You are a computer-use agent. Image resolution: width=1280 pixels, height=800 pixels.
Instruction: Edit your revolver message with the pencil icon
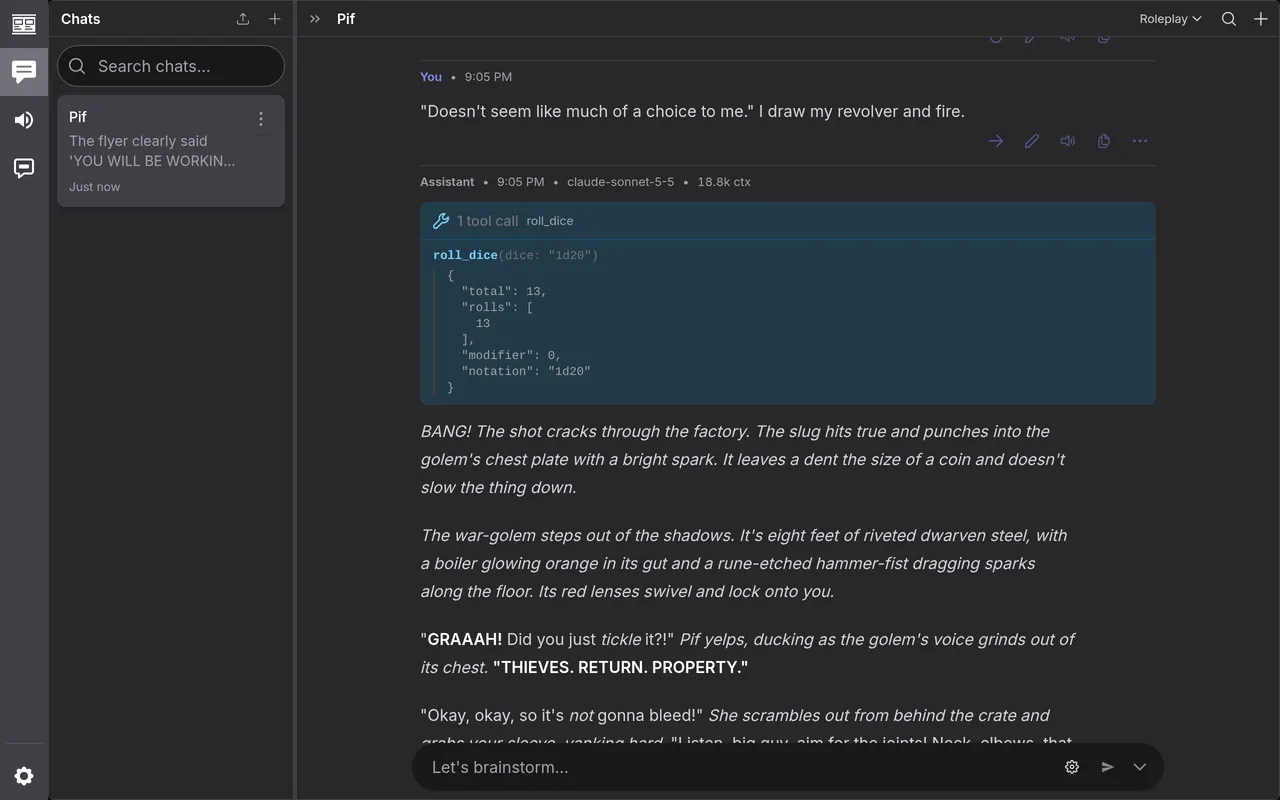[1032, 141]
